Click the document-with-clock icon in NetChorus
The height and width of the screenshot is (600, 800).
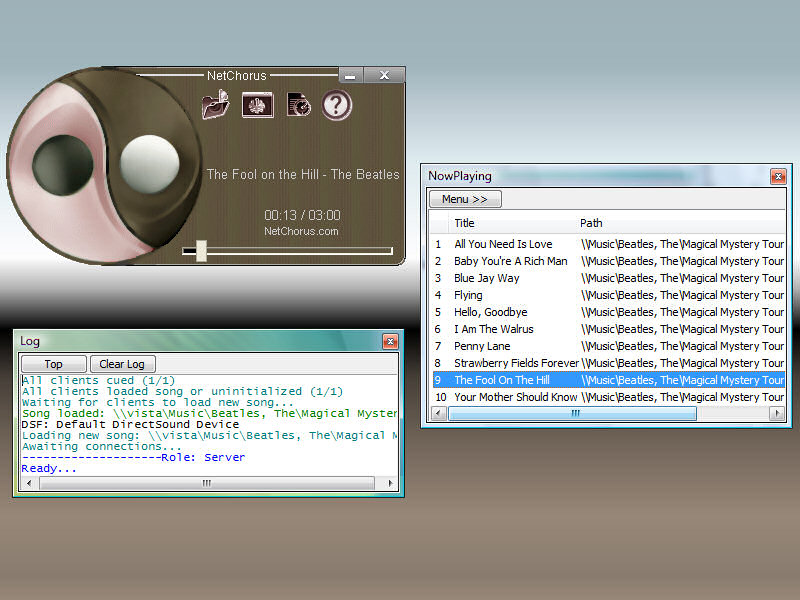pos(298,104)
